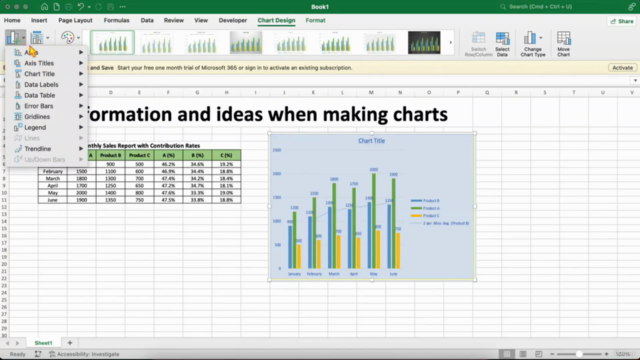Screen dimensions: 640x360
Task: Click Product A legend entry
Action: tap(425, 208)
